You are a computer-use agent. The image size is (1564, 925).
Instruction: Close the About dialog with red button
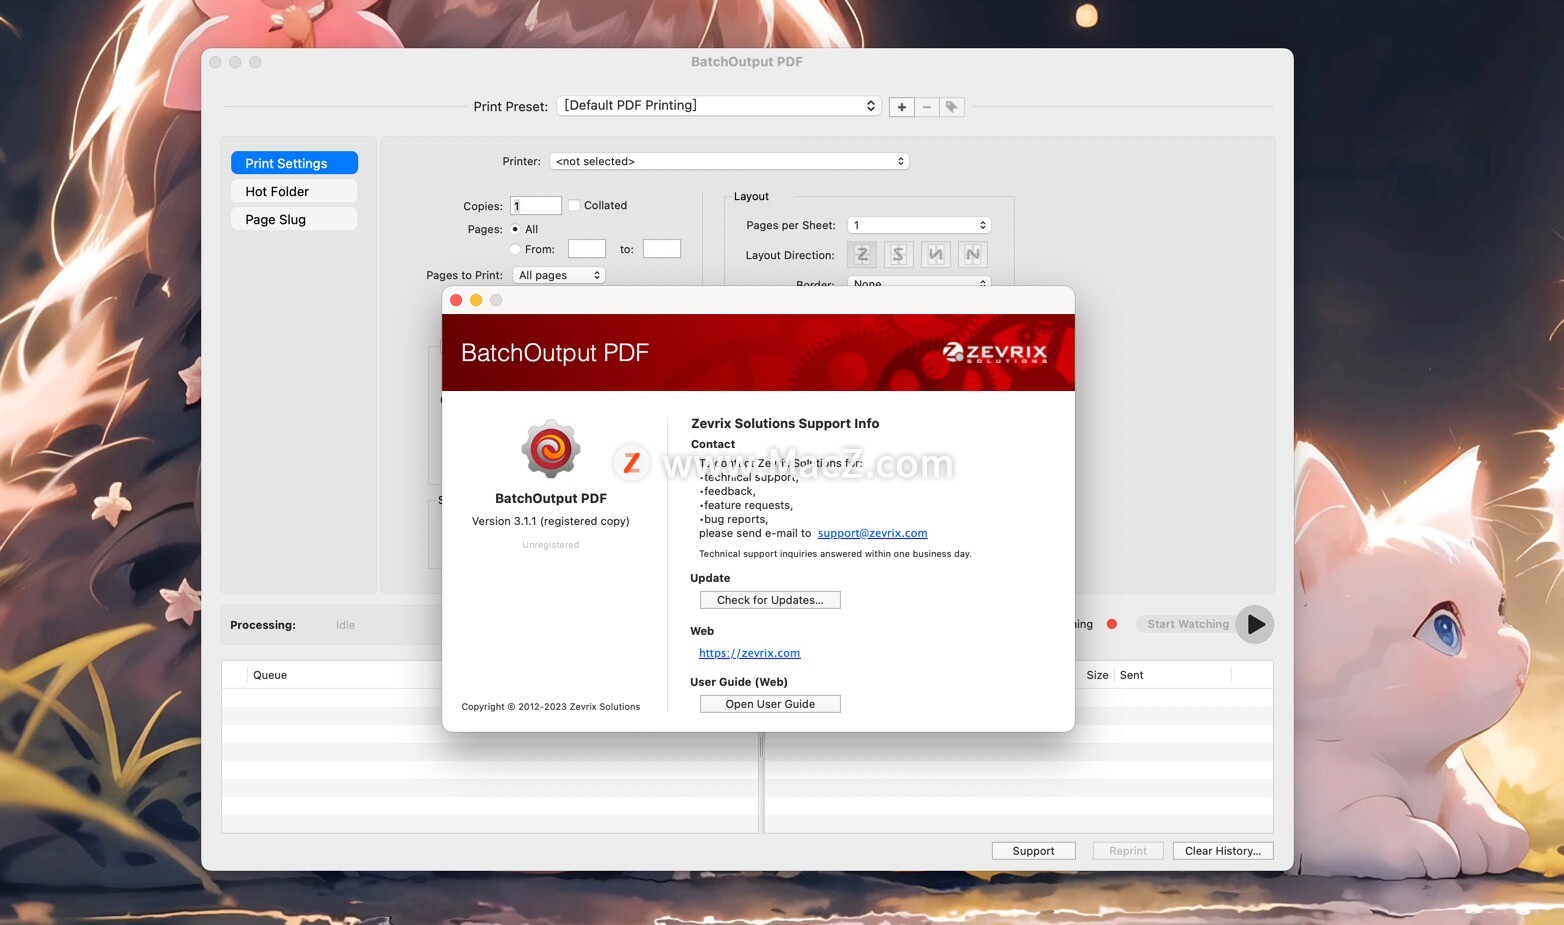tap(456, 300)
